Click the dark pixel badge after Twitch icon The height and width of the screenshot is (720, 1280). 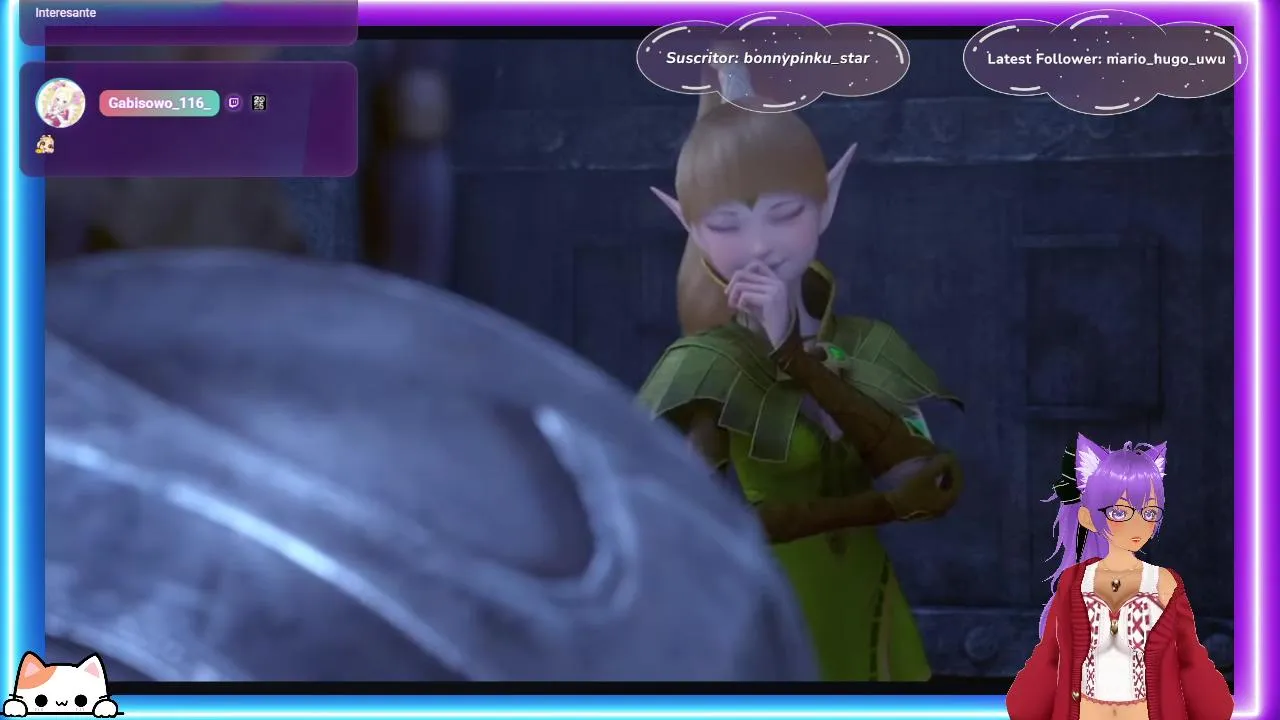pos(259,103)
